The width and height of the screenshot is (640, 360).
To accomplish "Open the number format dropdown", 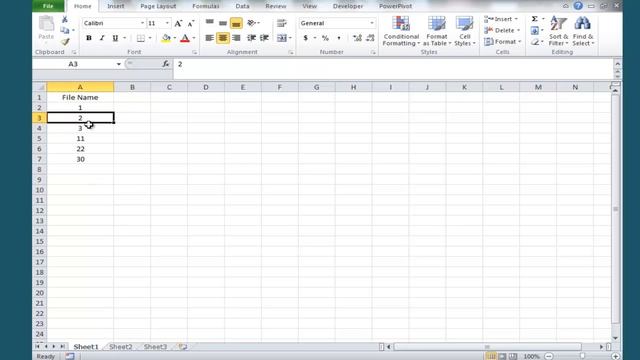I will pyautogui.click(x=372, y=23).
